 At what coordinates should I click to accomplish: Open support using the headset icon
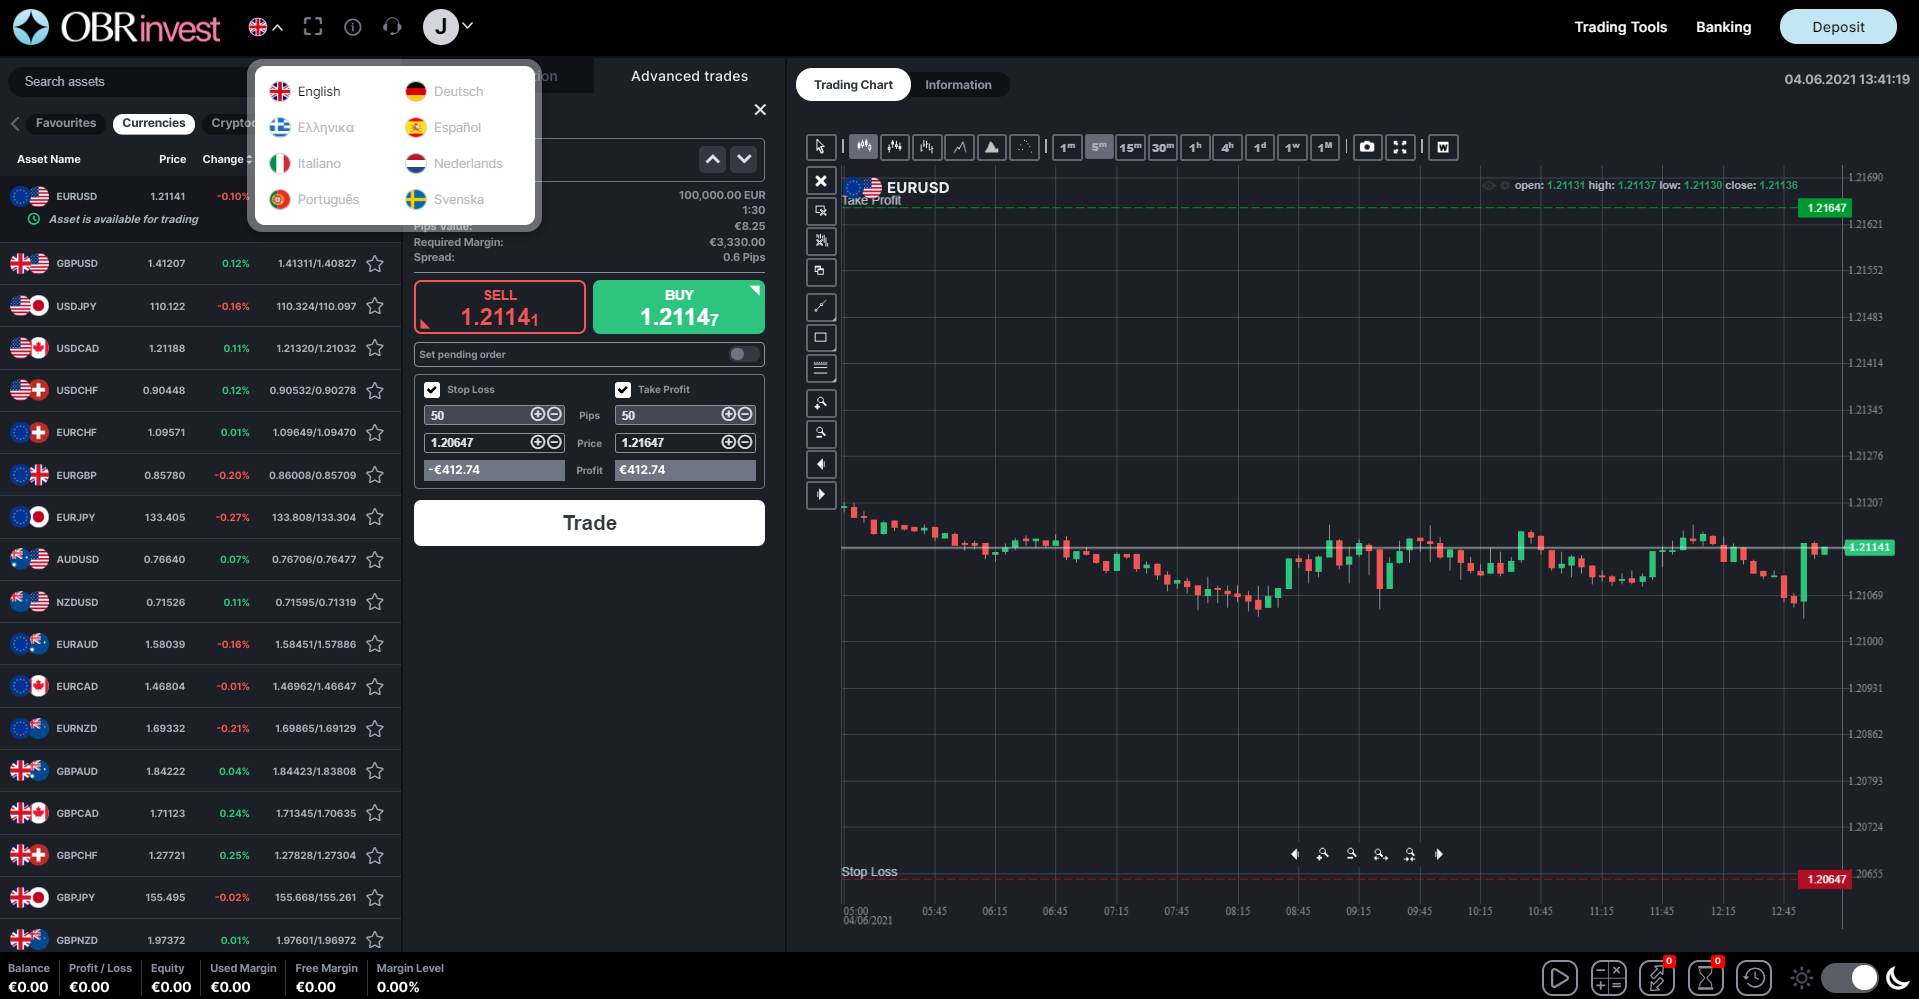392,27
